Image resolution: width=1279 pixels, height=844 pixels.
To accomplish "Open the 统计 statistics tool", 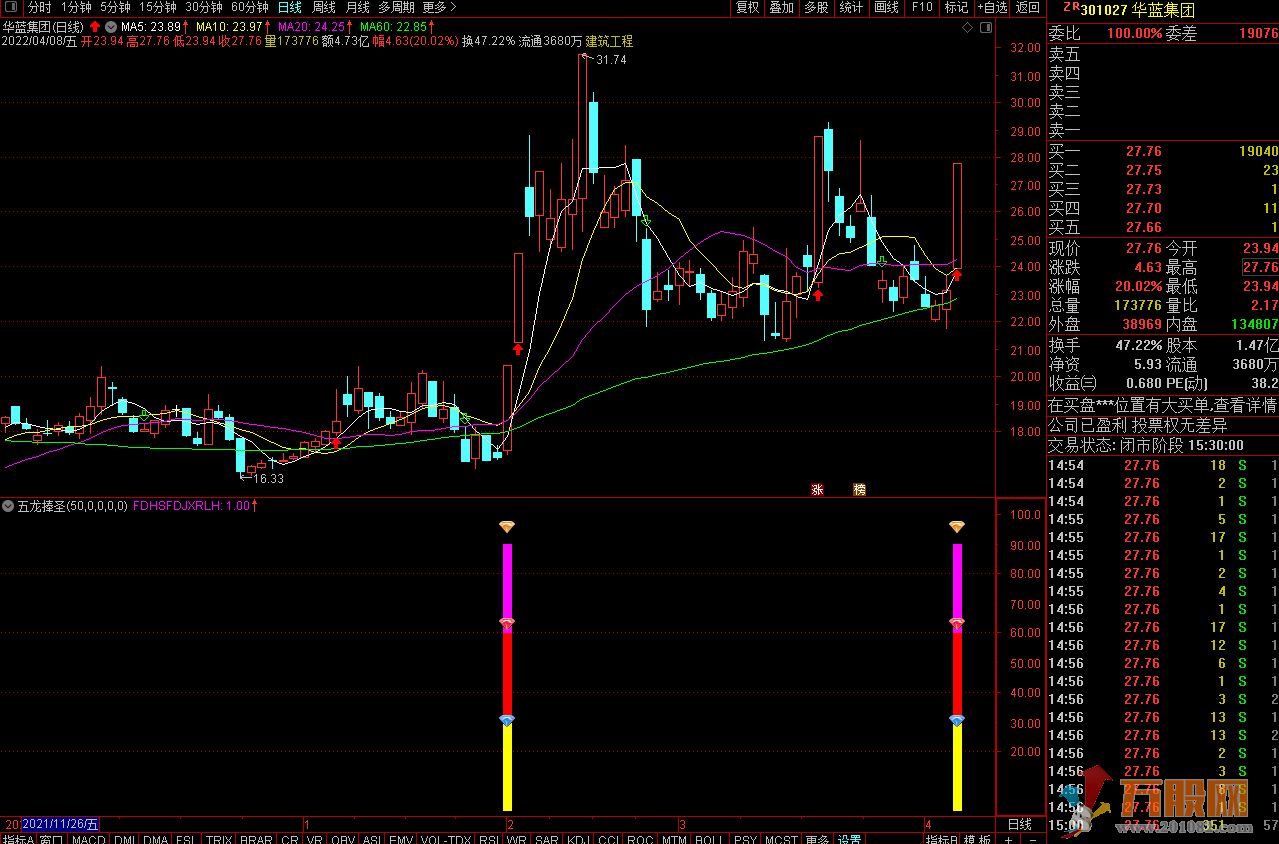I will [x=851, y=7].
